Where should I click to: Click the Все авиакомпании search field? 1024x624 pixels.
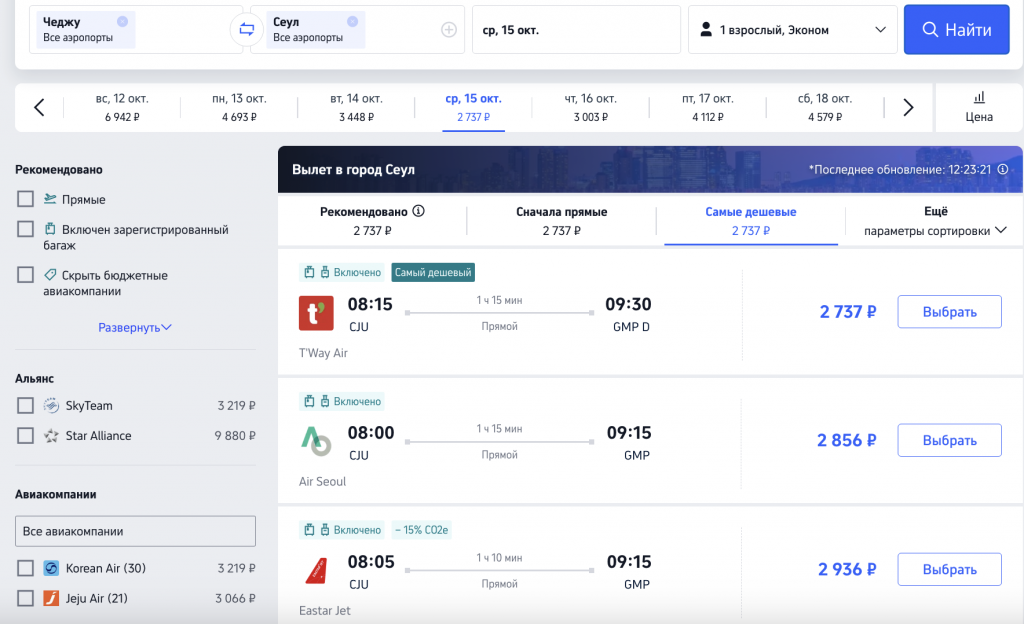(x=135, y=531)
